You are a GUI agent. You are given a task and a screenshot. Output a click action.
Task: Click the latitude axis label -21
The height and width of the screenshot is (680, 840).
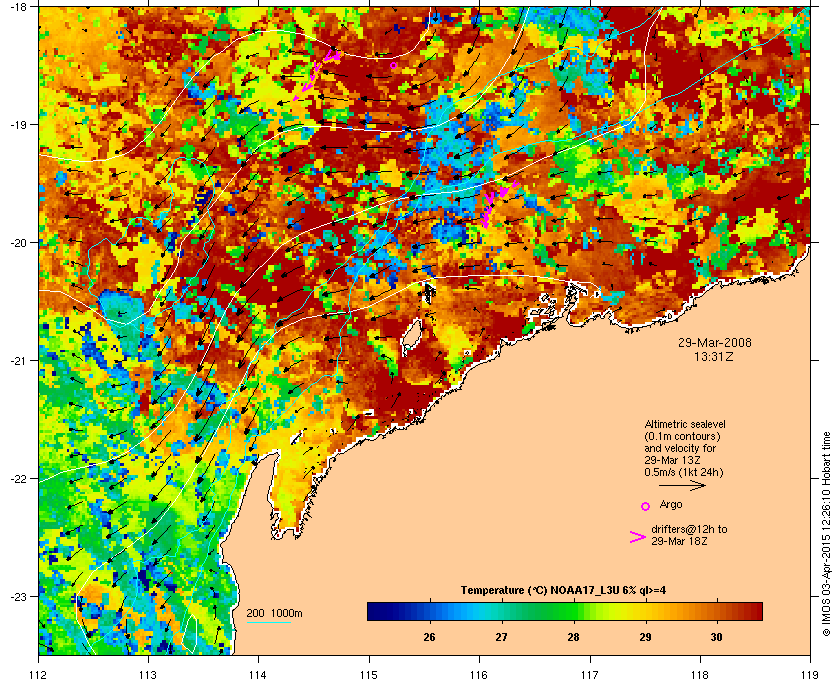[18, 360]
